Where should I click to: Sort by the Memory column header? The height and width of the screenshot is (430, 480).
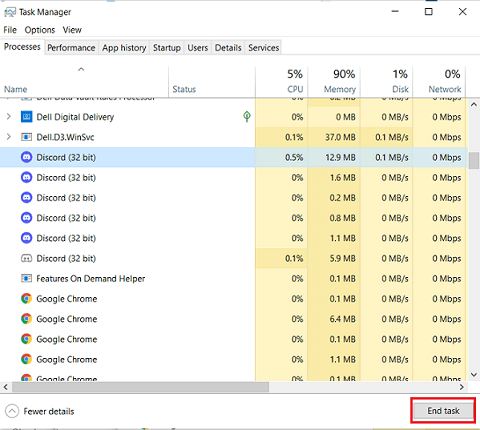tap(334, 81)
